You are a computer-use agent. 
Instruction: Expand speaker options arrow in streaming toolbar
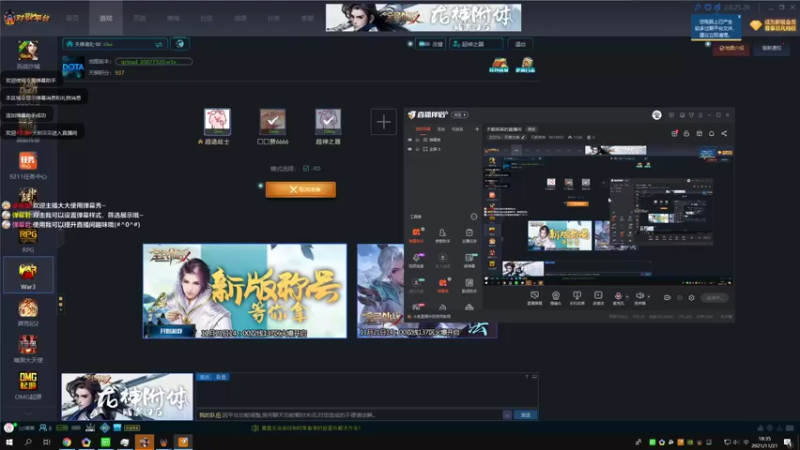(648, 296)
